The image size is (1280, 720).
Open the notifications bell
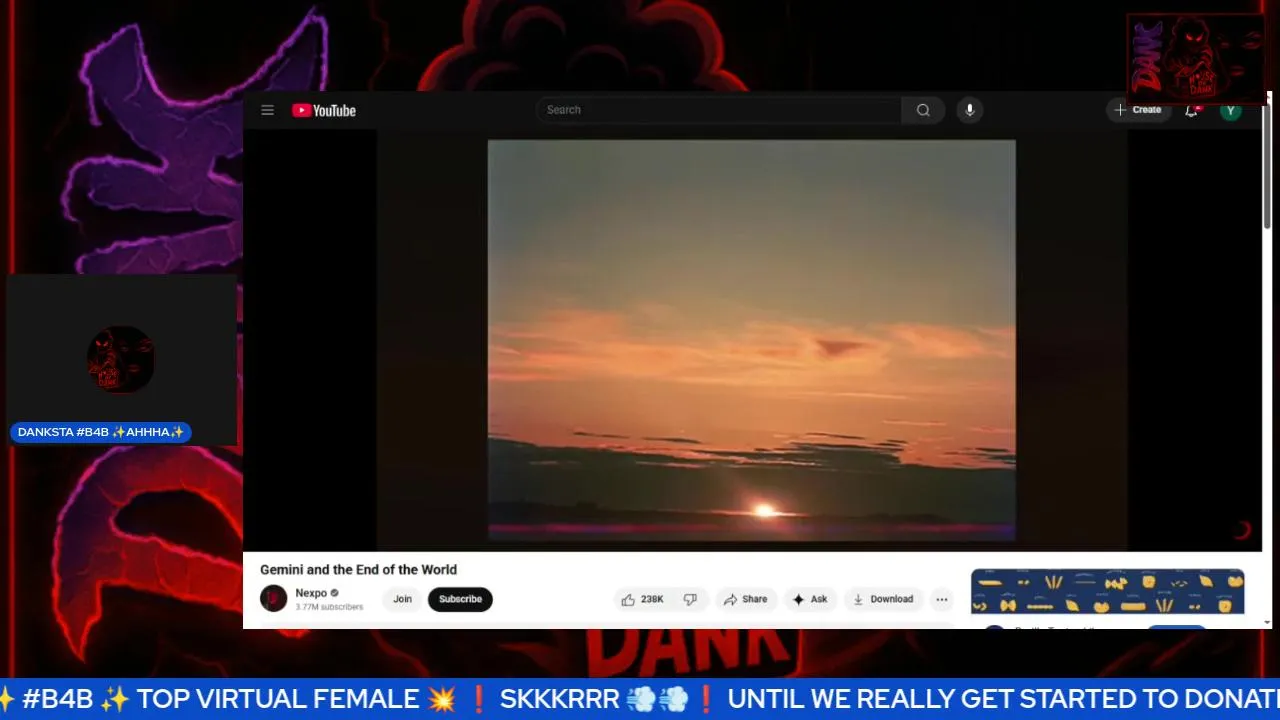1191,110
